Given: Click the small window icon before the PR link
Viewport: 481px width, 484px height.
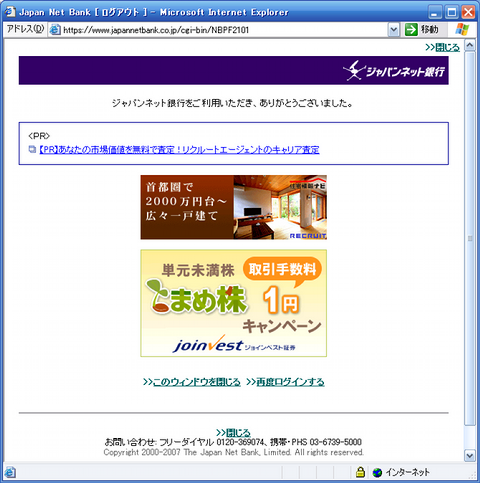Looking at the screenshot, I should pyautogui.click(x=32, y=149).
